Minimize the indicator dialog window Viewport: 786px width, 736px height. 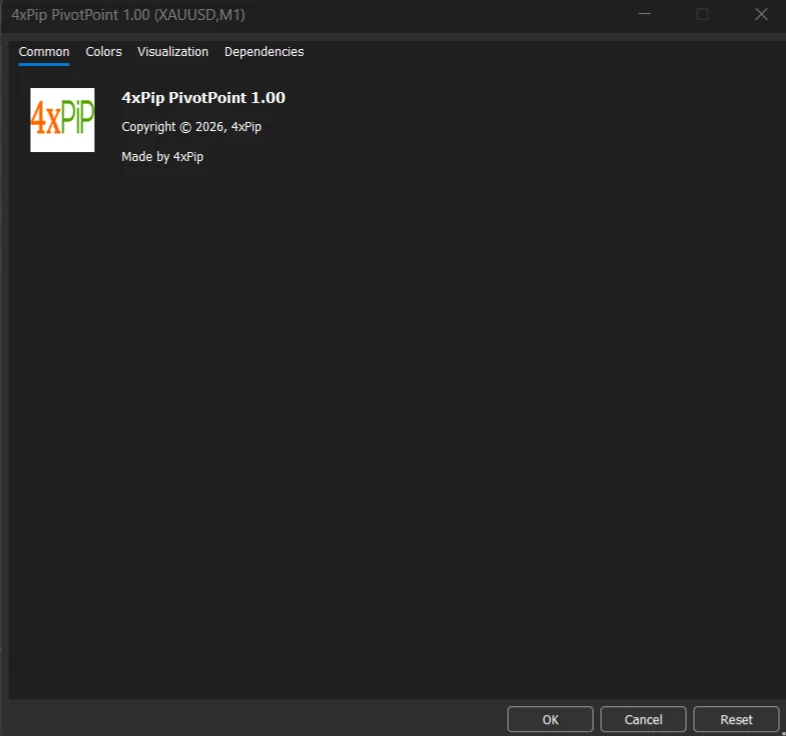coord(644,14)
